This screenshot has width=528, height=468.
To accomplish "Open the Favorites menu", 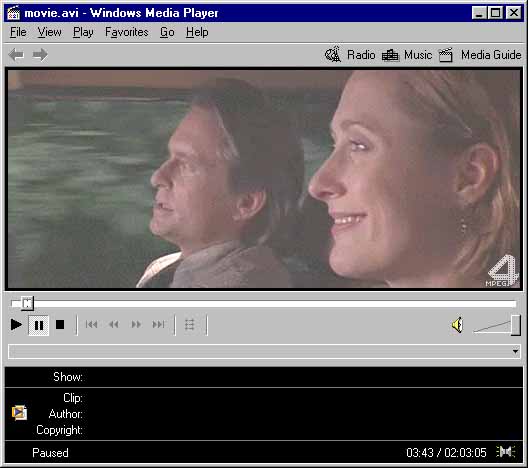I will pos(127,32).
